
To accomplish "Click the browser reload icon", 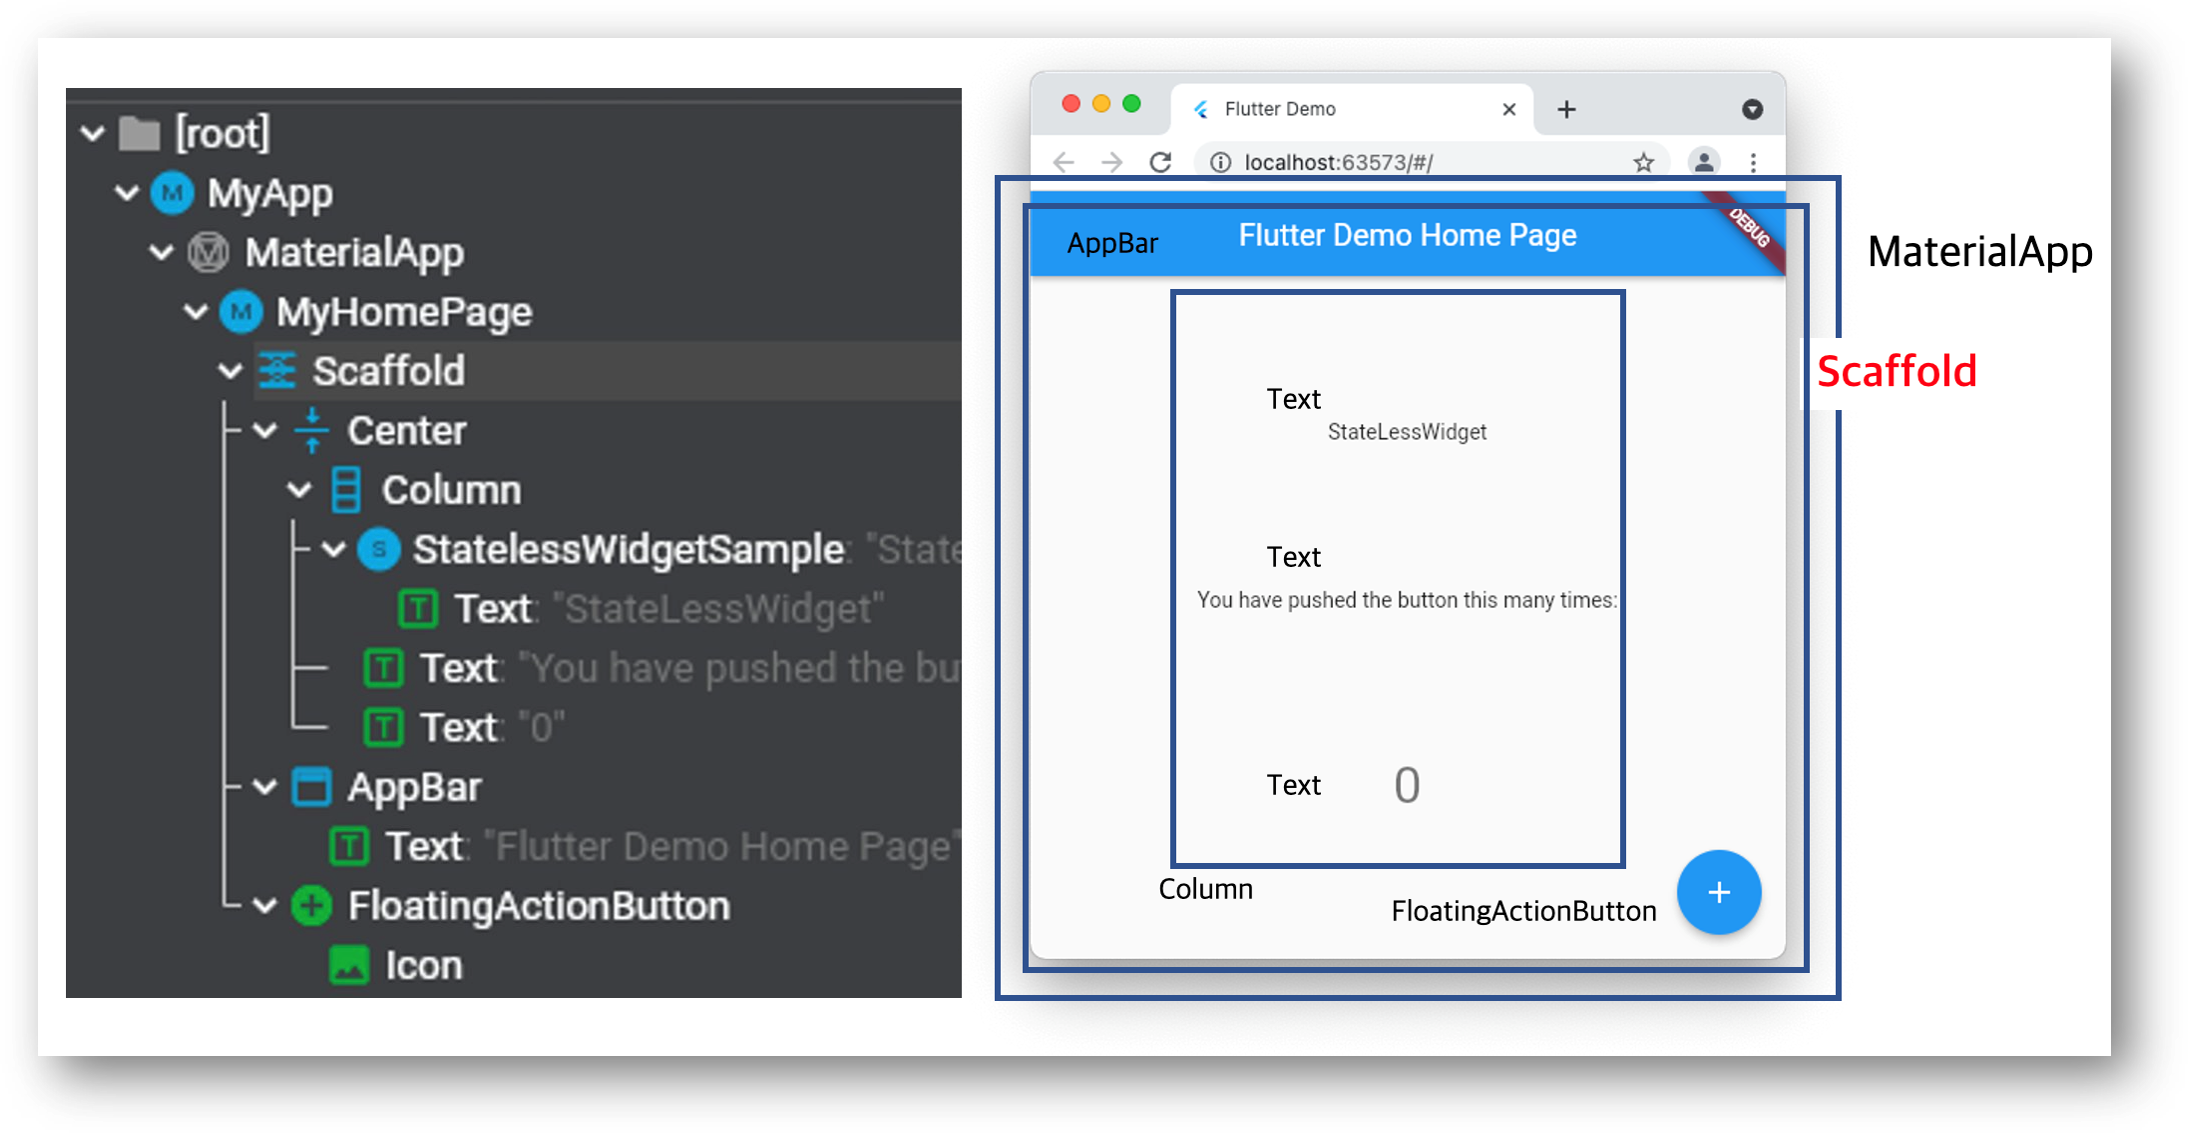I will 1160,162.
